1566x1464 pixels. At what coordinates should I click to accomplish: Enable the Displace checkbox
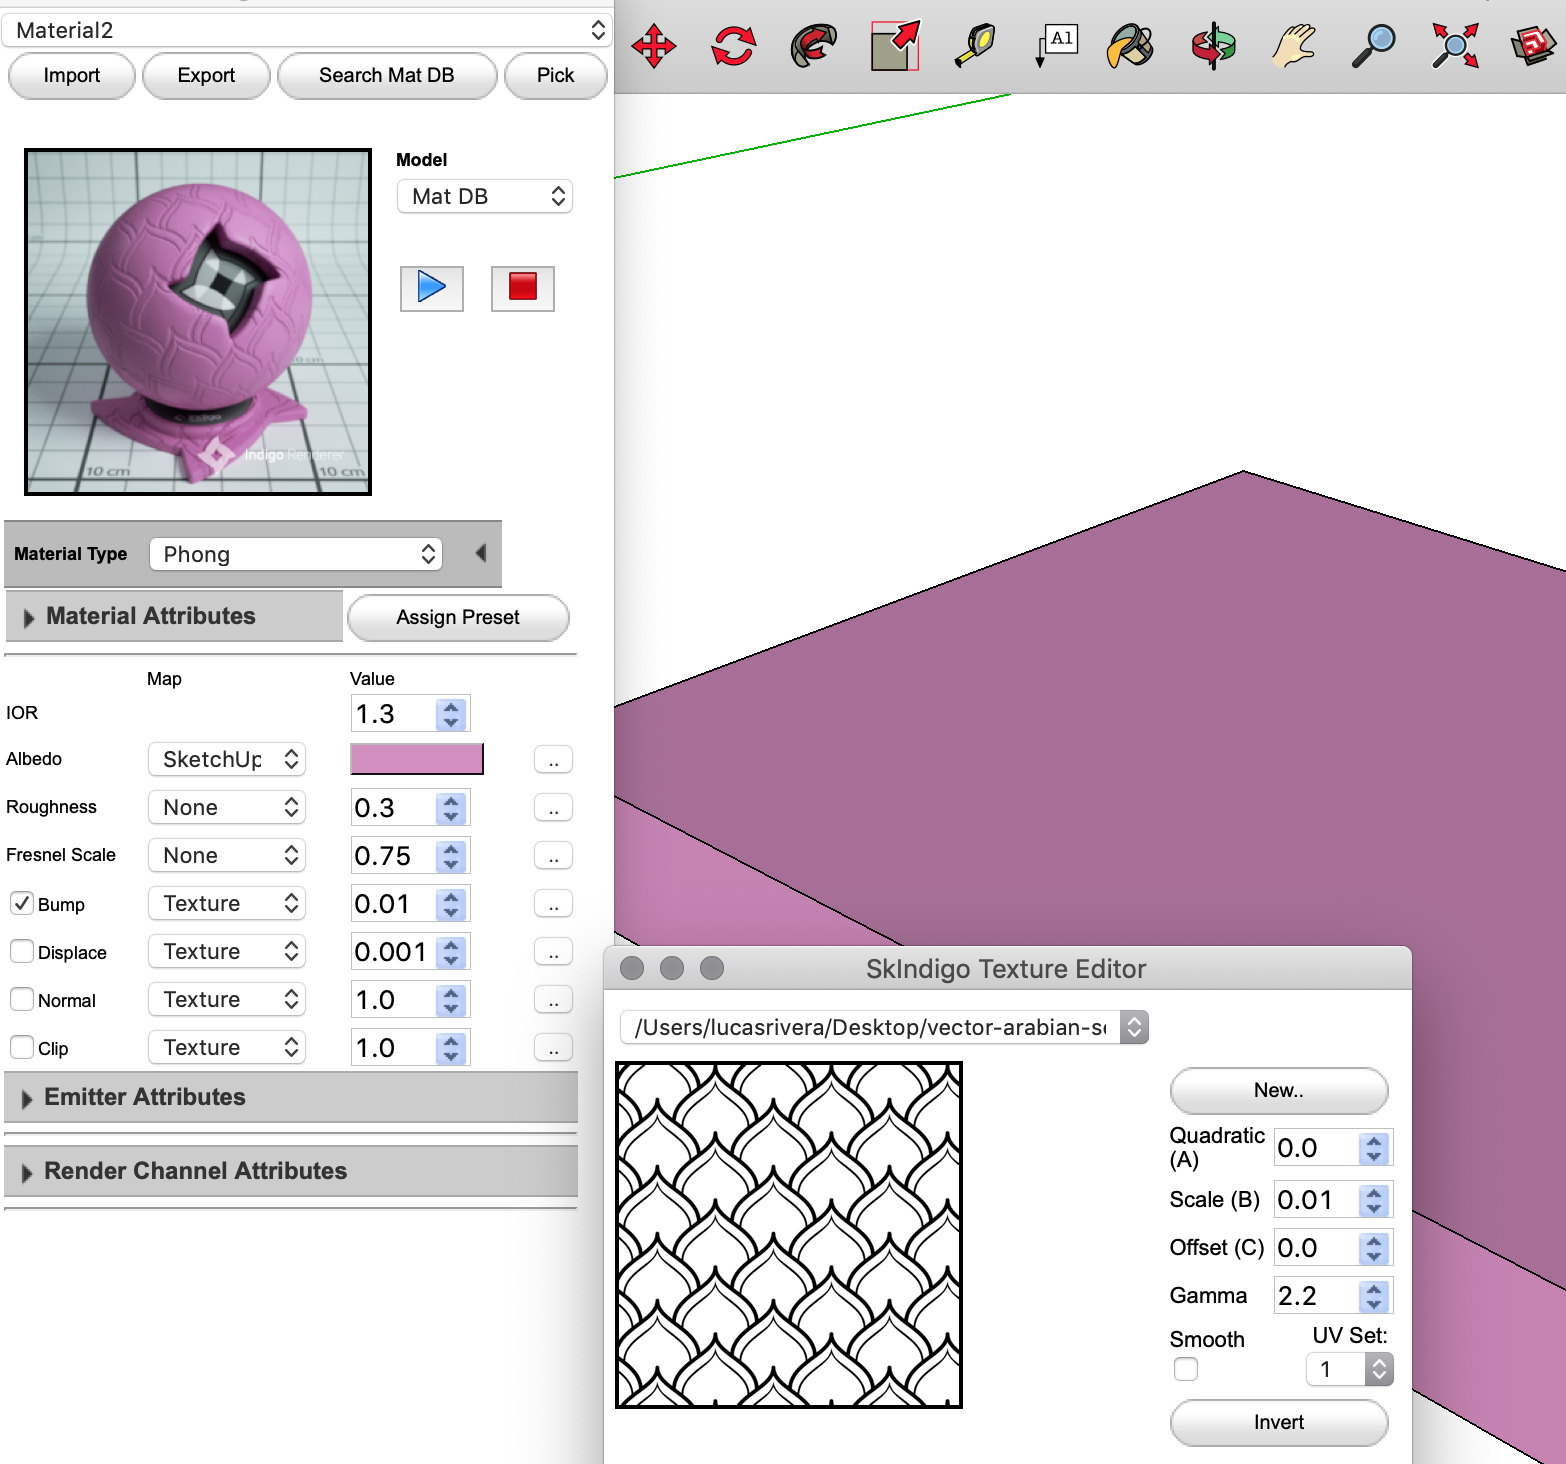[x=22, y=951]
